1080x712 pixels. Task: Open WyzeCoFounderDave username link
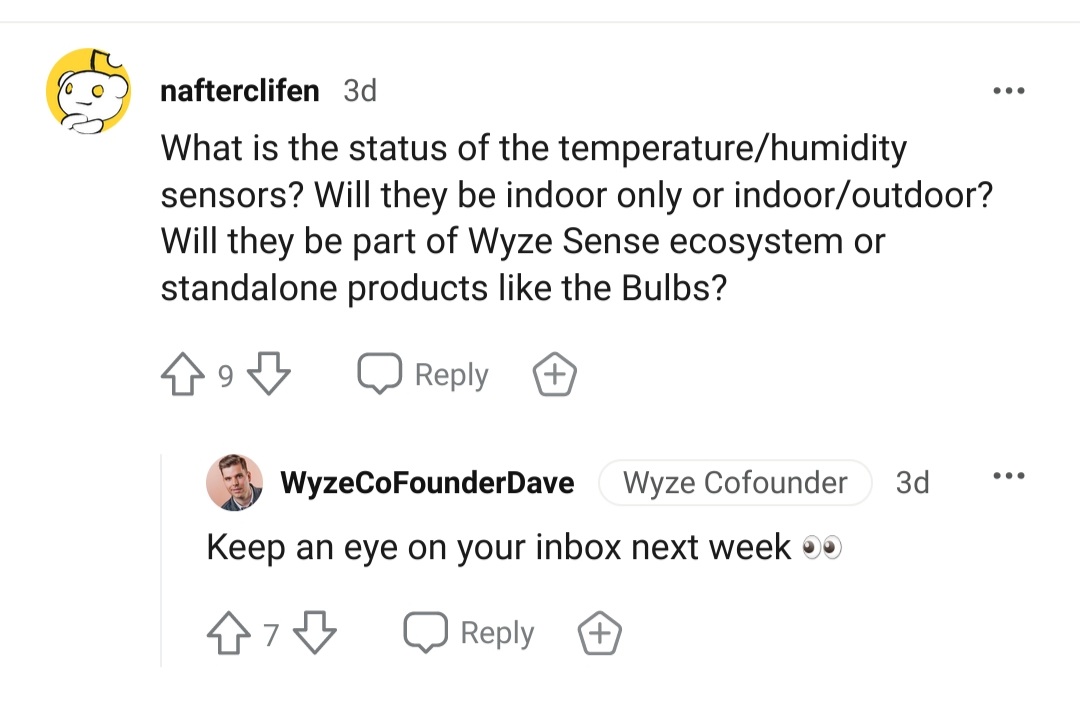click(x=427, y=483)
